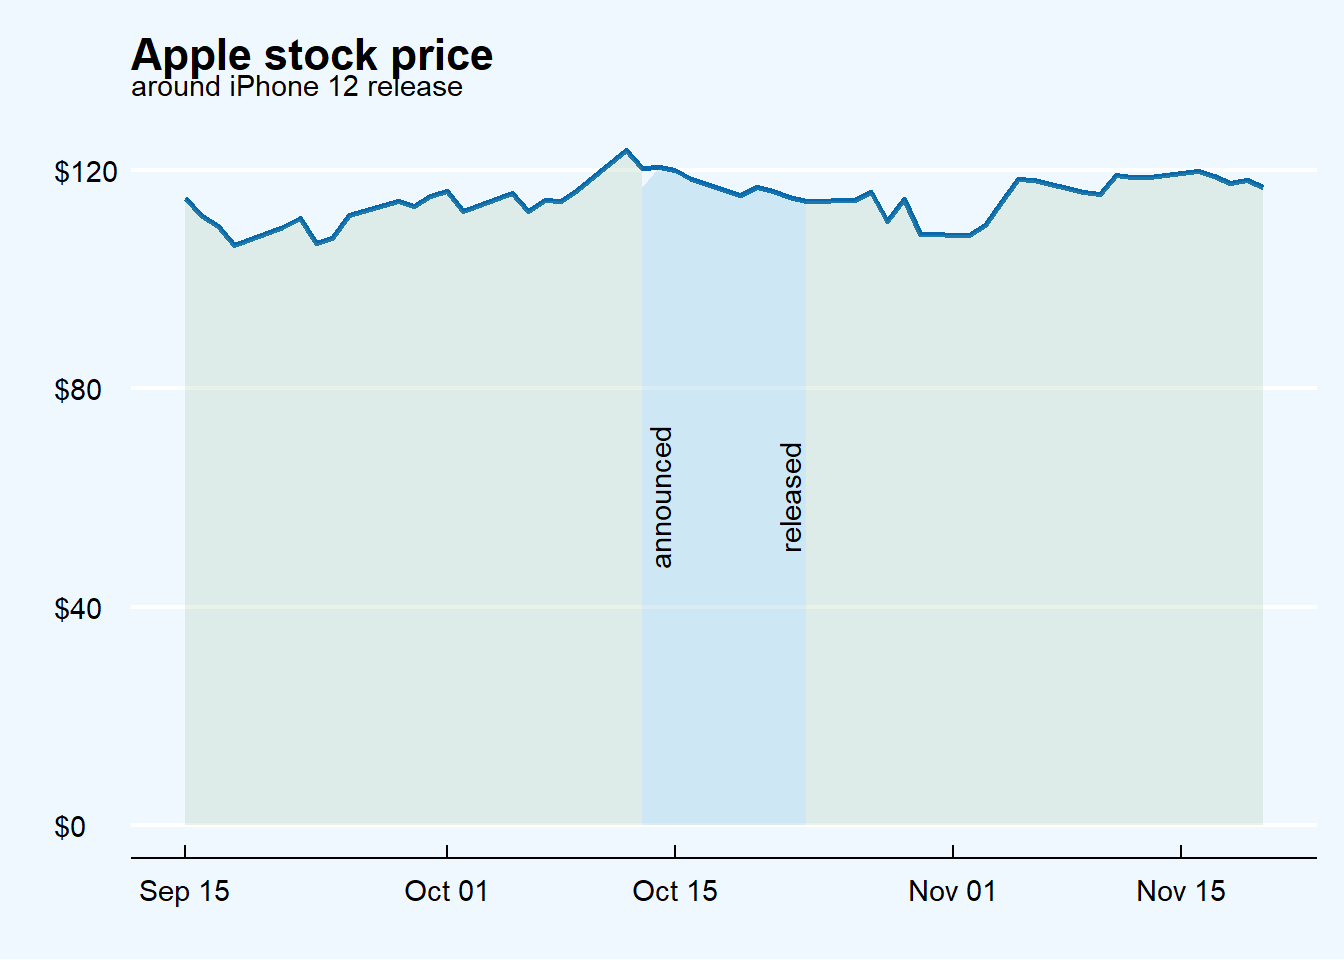Screen dimensions: 1344x960
Task: Click the stock line's highest peak in mid-October
Action: pyautogui.click(x=626, y=151)
